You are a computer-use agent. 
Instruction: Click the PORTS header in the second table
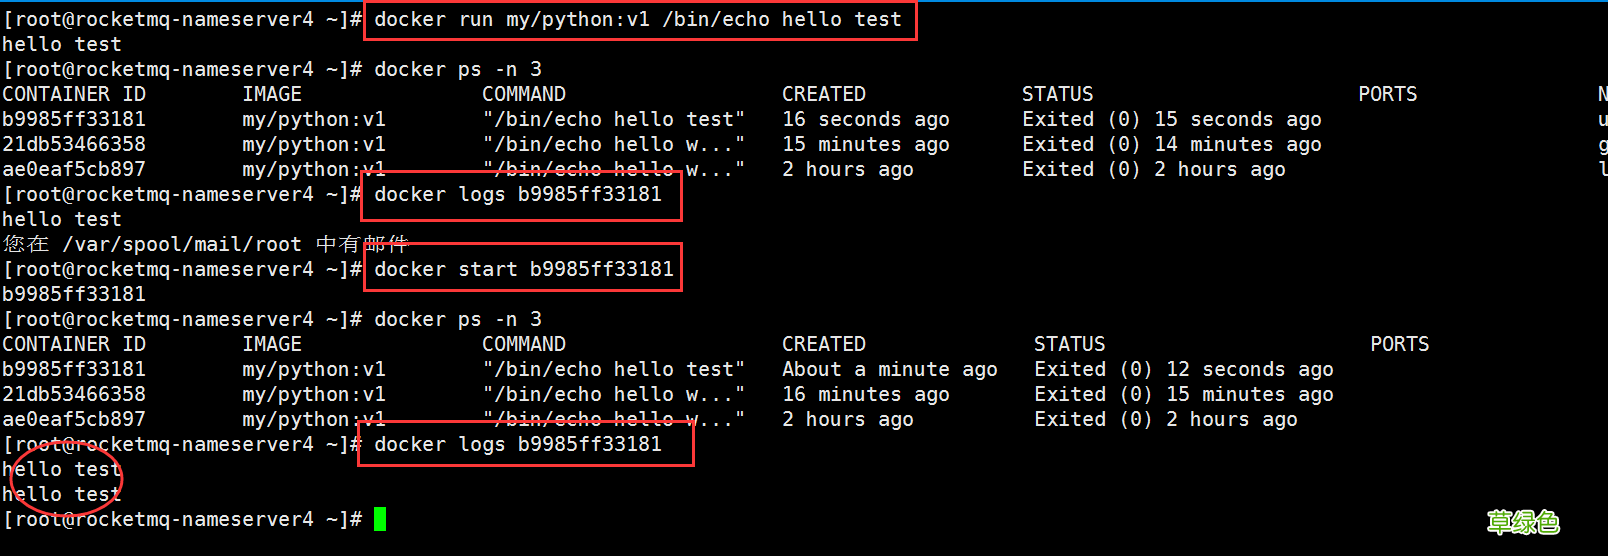pyautogui.click(x=1399, y=344)
